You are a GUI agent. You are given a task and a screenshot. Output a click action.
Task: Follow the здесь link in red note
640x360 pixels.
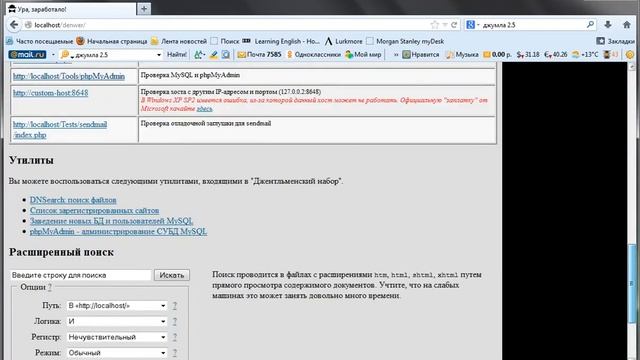coord(204,109)
